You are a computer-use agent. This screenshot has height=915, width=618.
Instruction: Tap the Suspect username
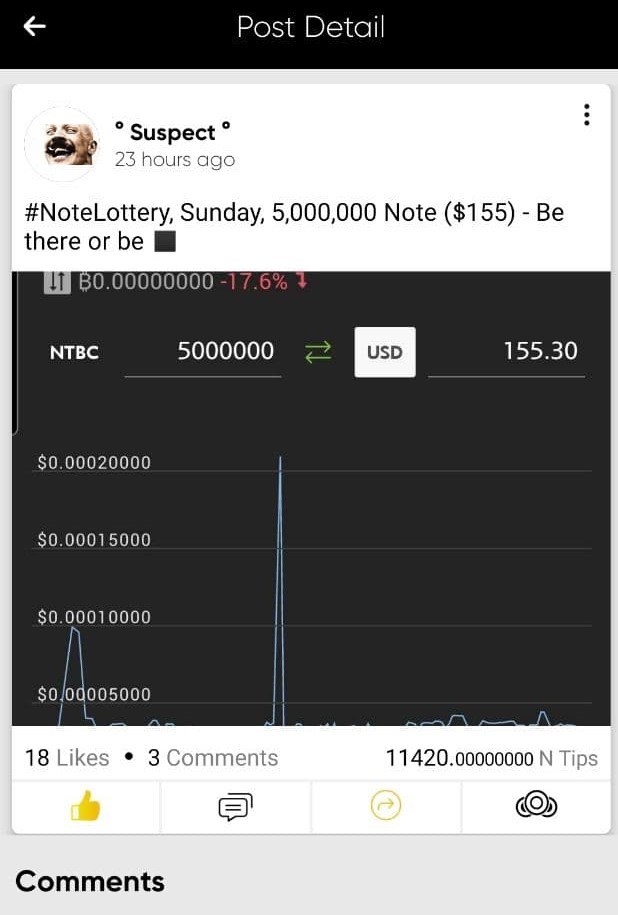coord(172,132)
